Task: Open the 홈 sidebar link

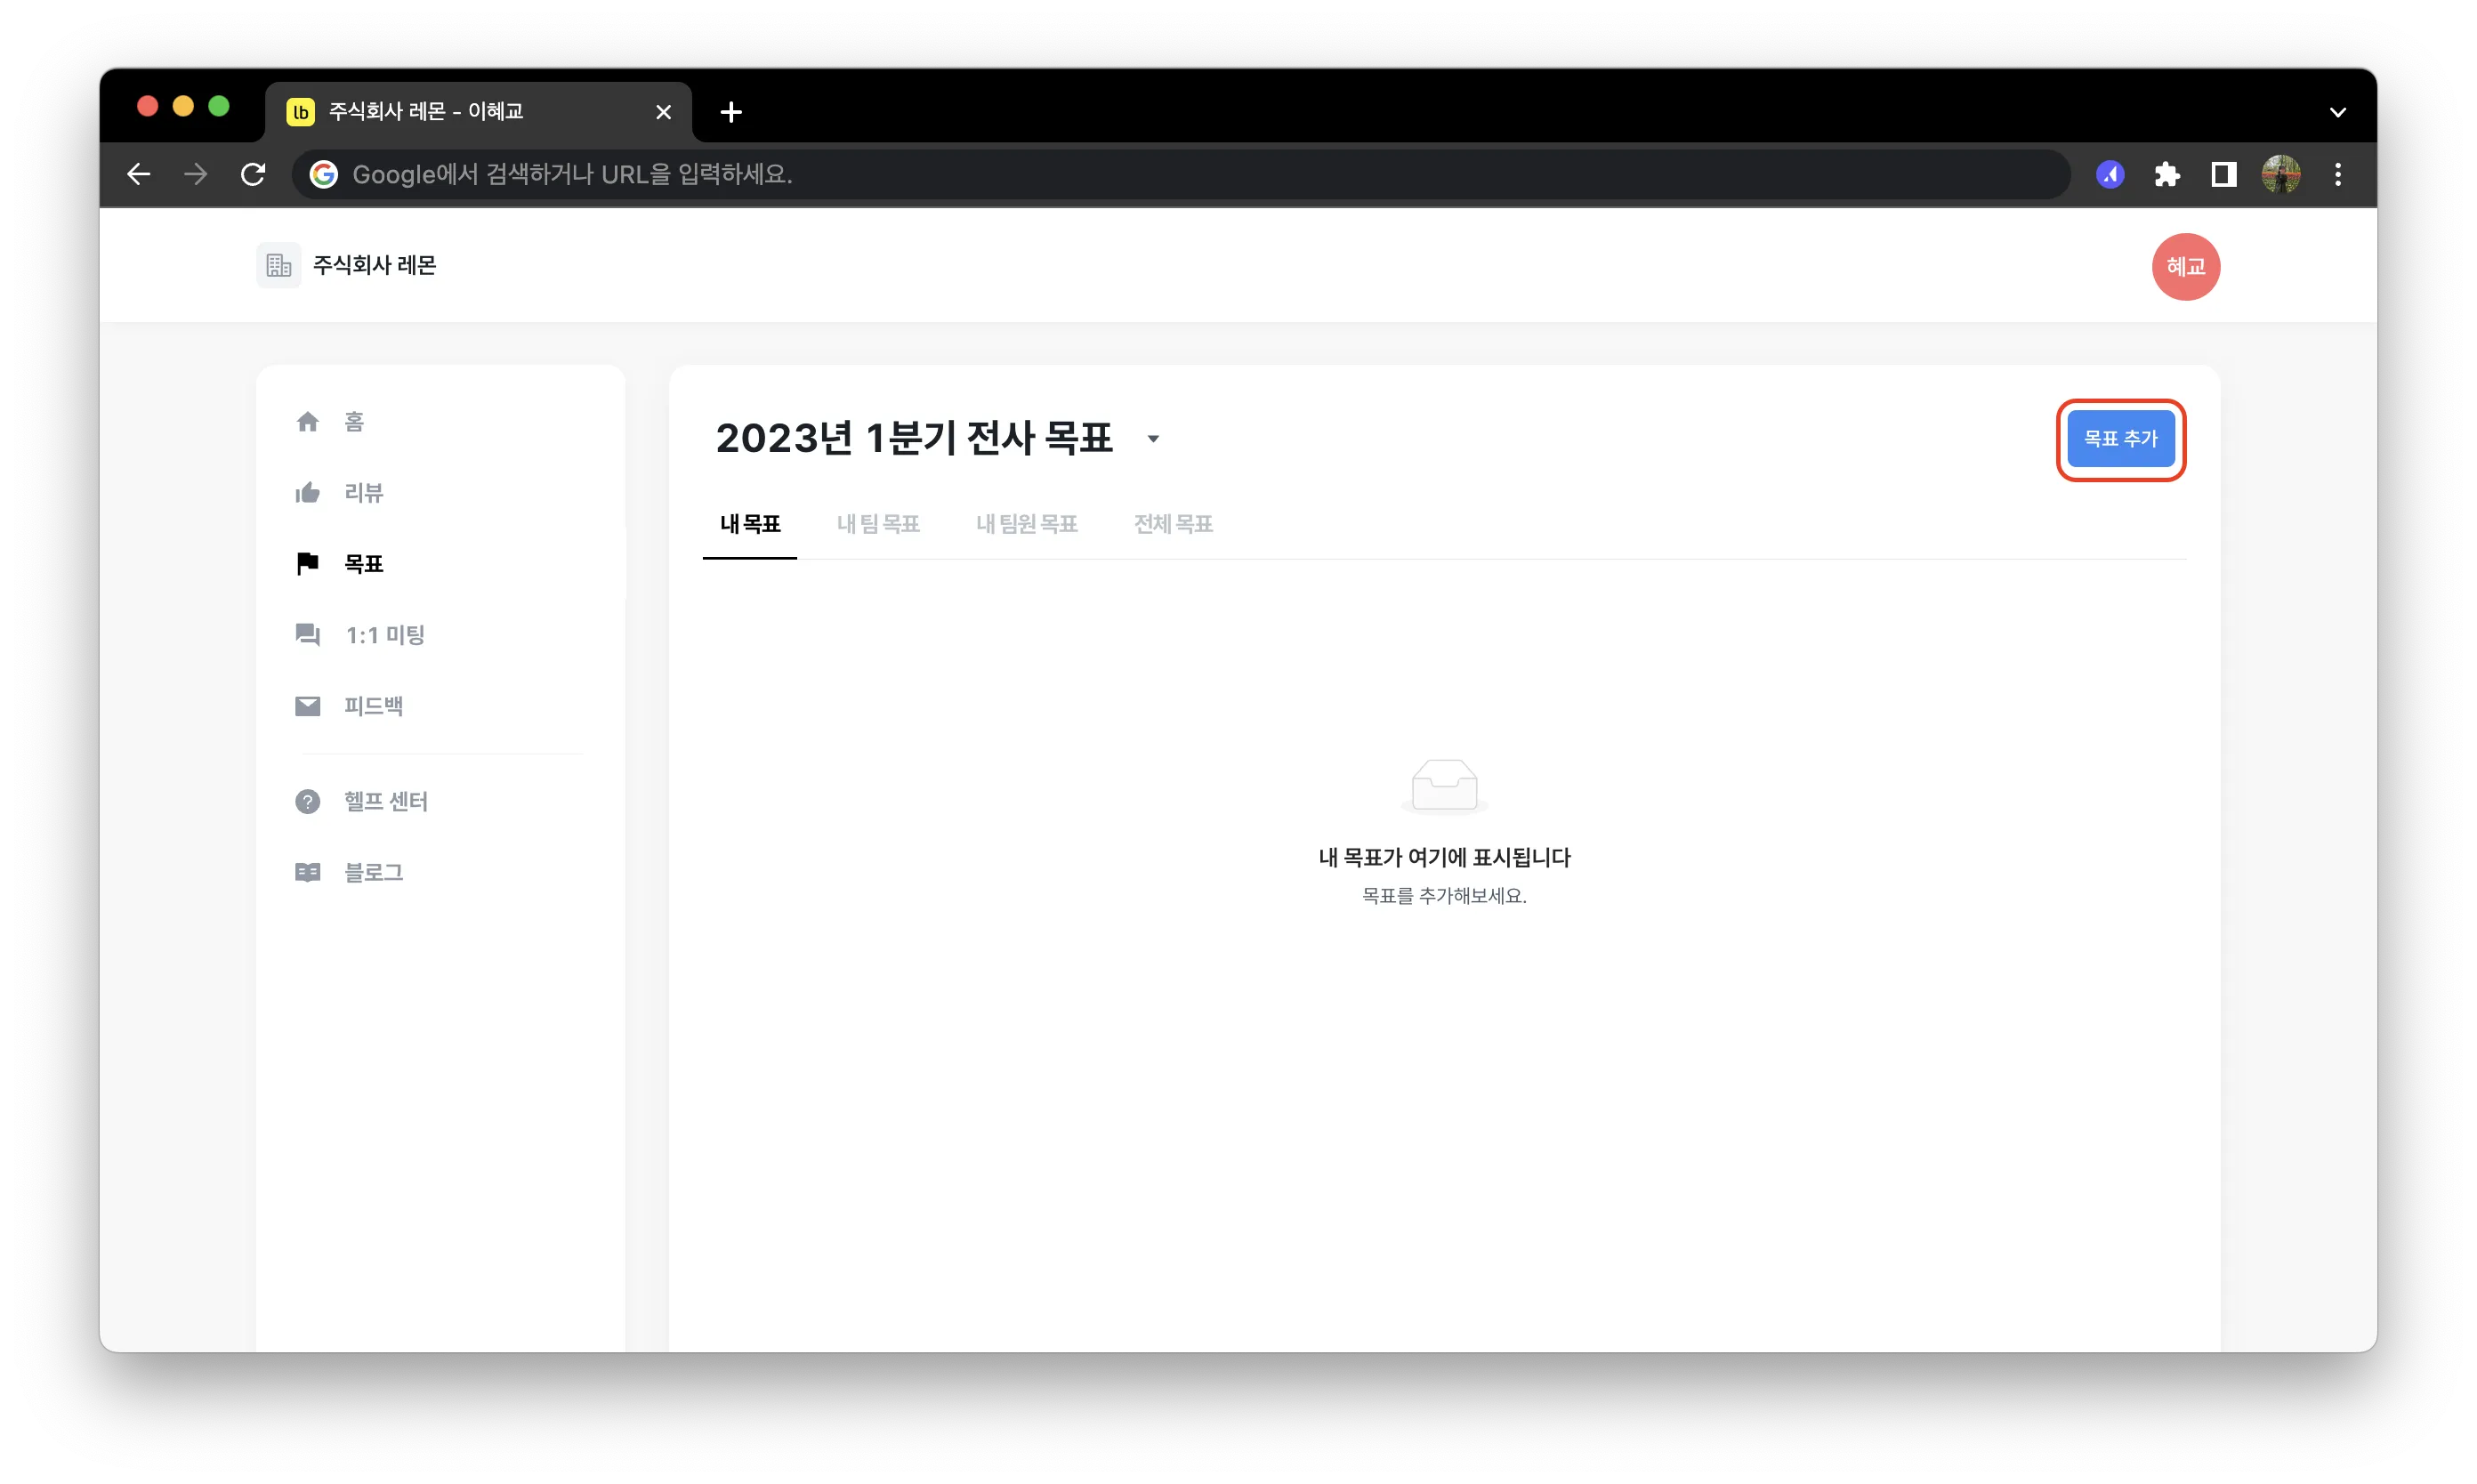Action: pyautogui.click(x=354, y=422)
